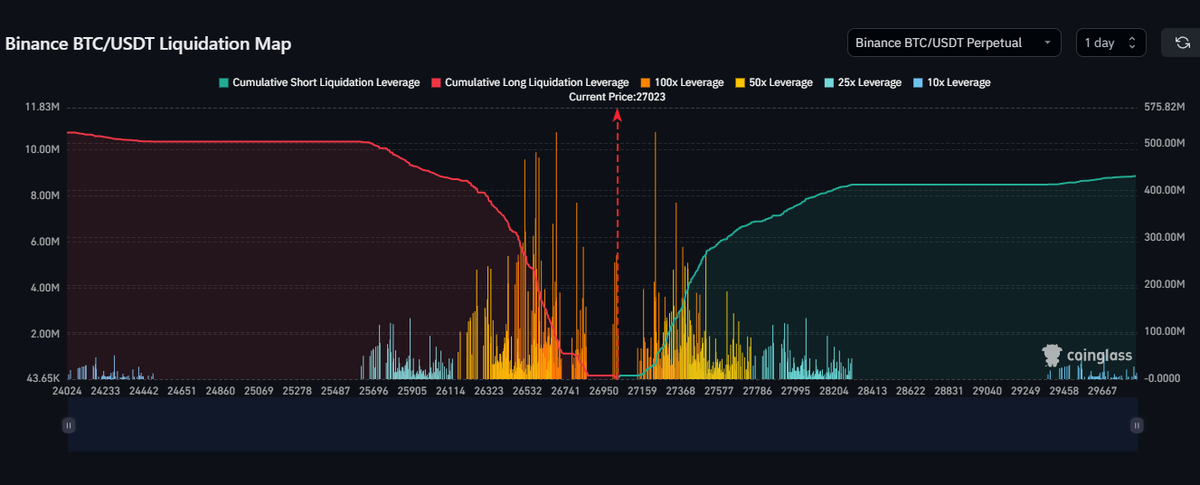The width and height of the screenshot is (1200, 485).
Task: Toggle the 100x Leverage legend item
Action: coord(680,82)
